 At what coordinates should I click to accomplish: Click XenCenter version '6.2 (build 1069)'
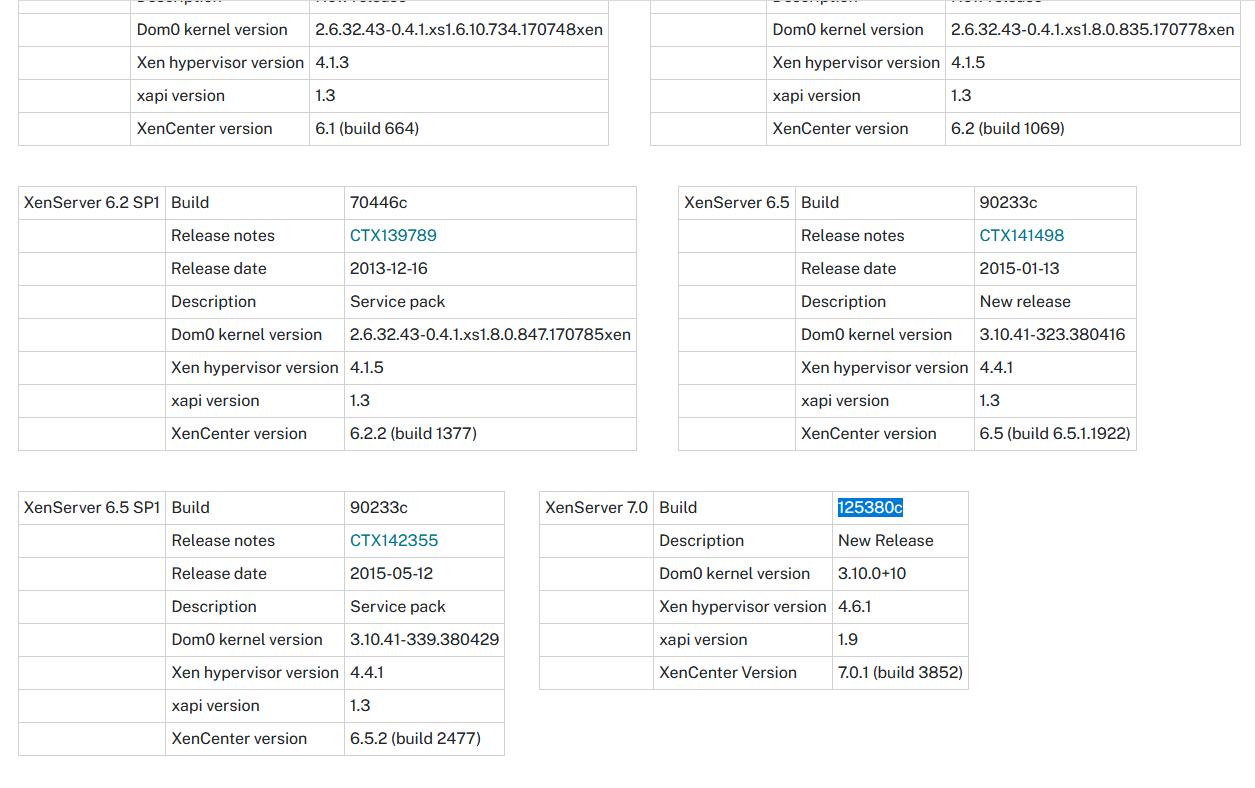(1008, 129)
